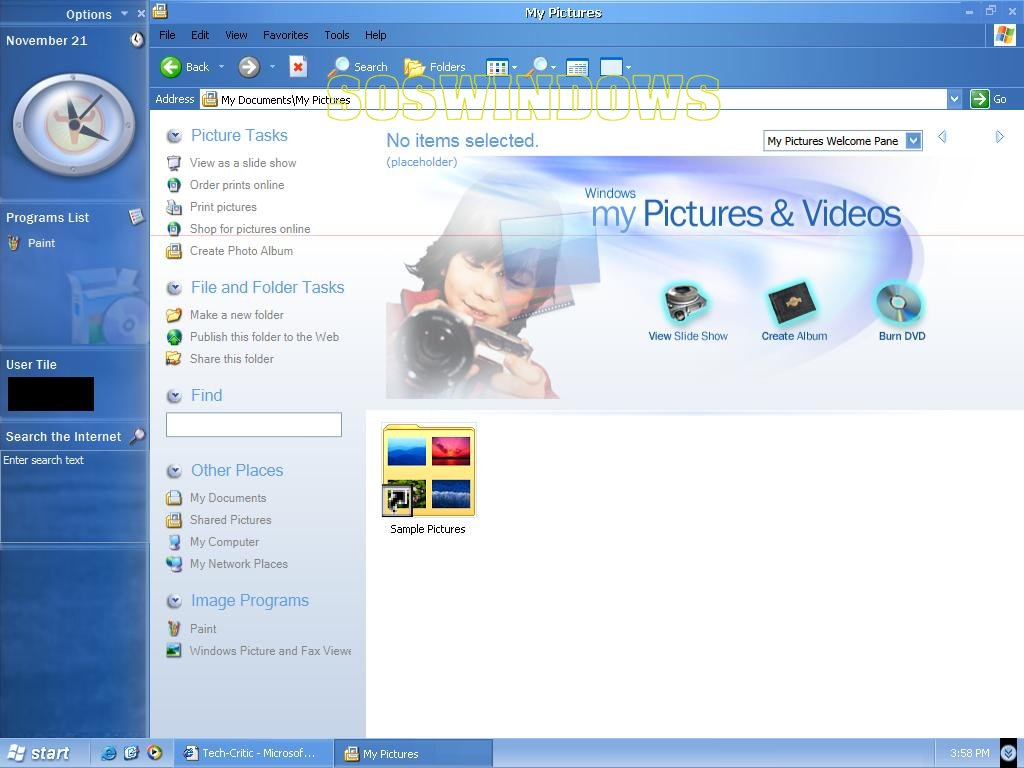Click the My Pictures taskbar button
The width and height of the screenshot is (1024, 768).
413,754
